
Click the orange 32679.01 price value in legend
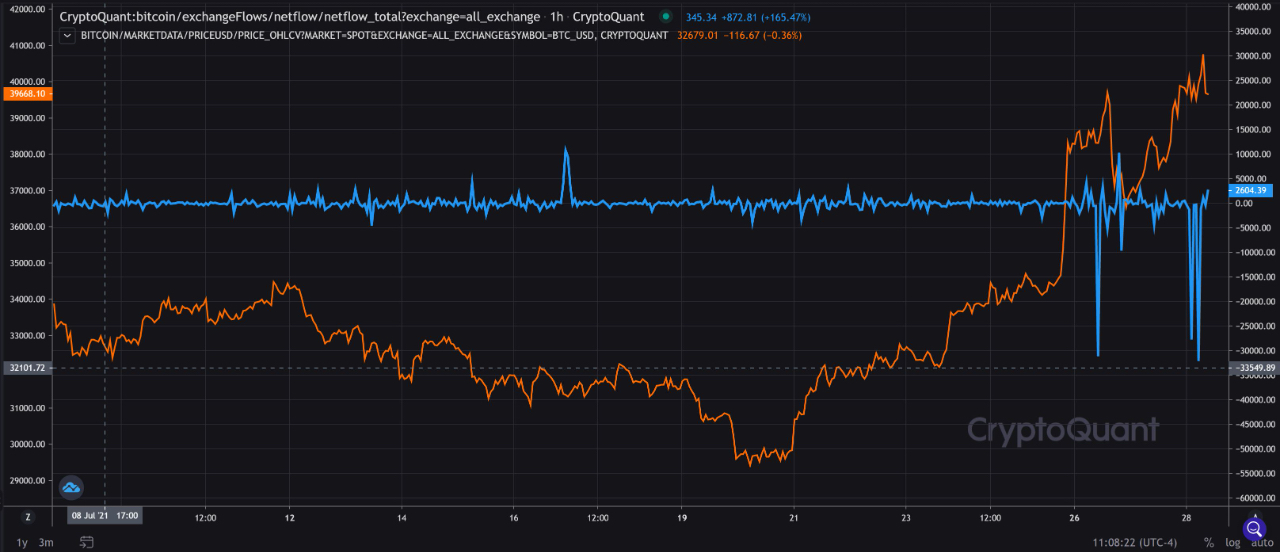696,36
